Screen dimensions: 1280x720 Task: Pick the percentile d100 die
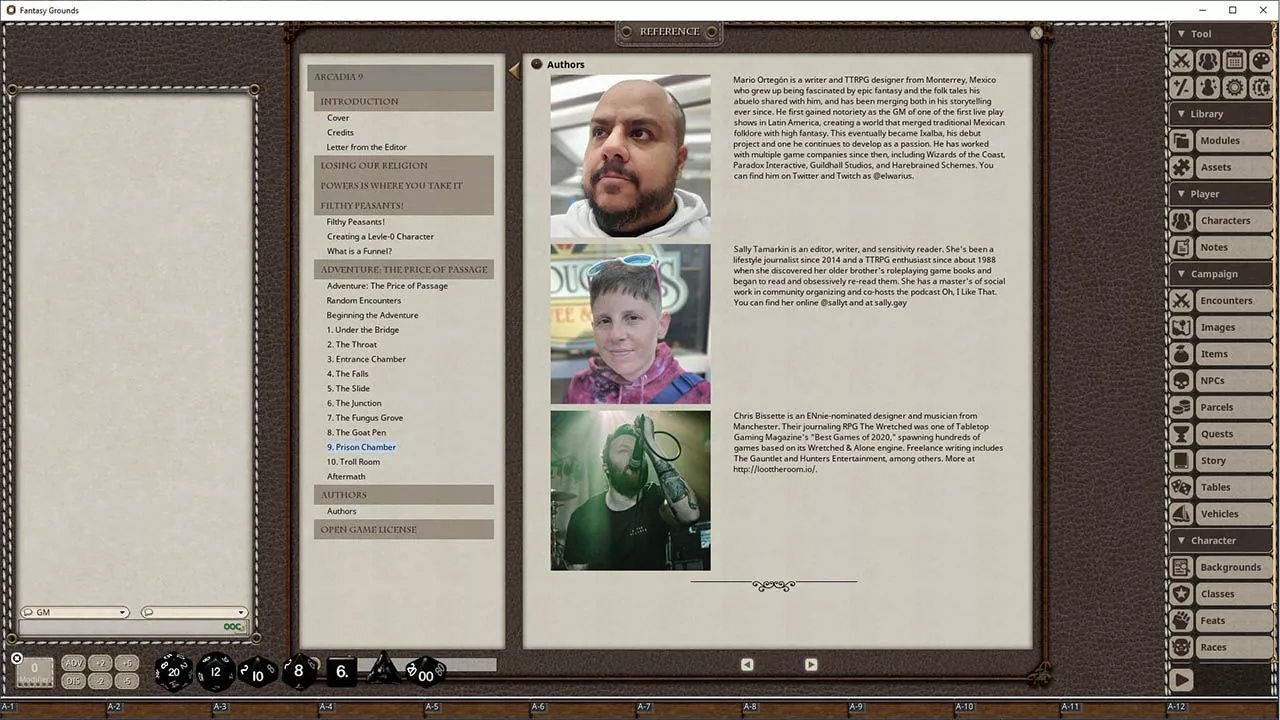point(425,672)
